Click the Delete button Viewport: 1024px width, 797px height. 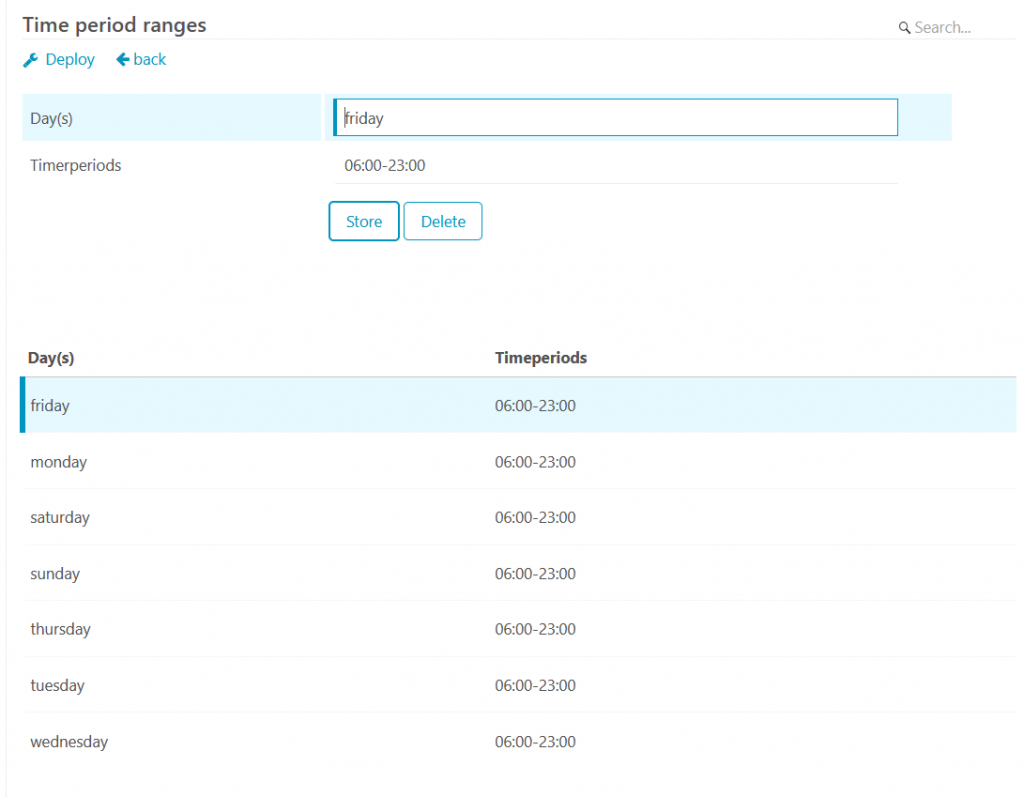click(x=443, y=221)
